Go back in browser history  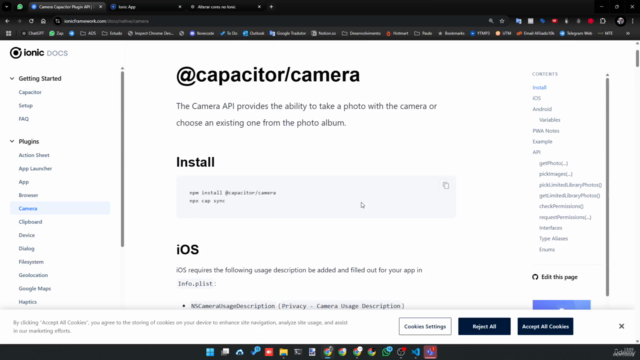click(7, 21)
